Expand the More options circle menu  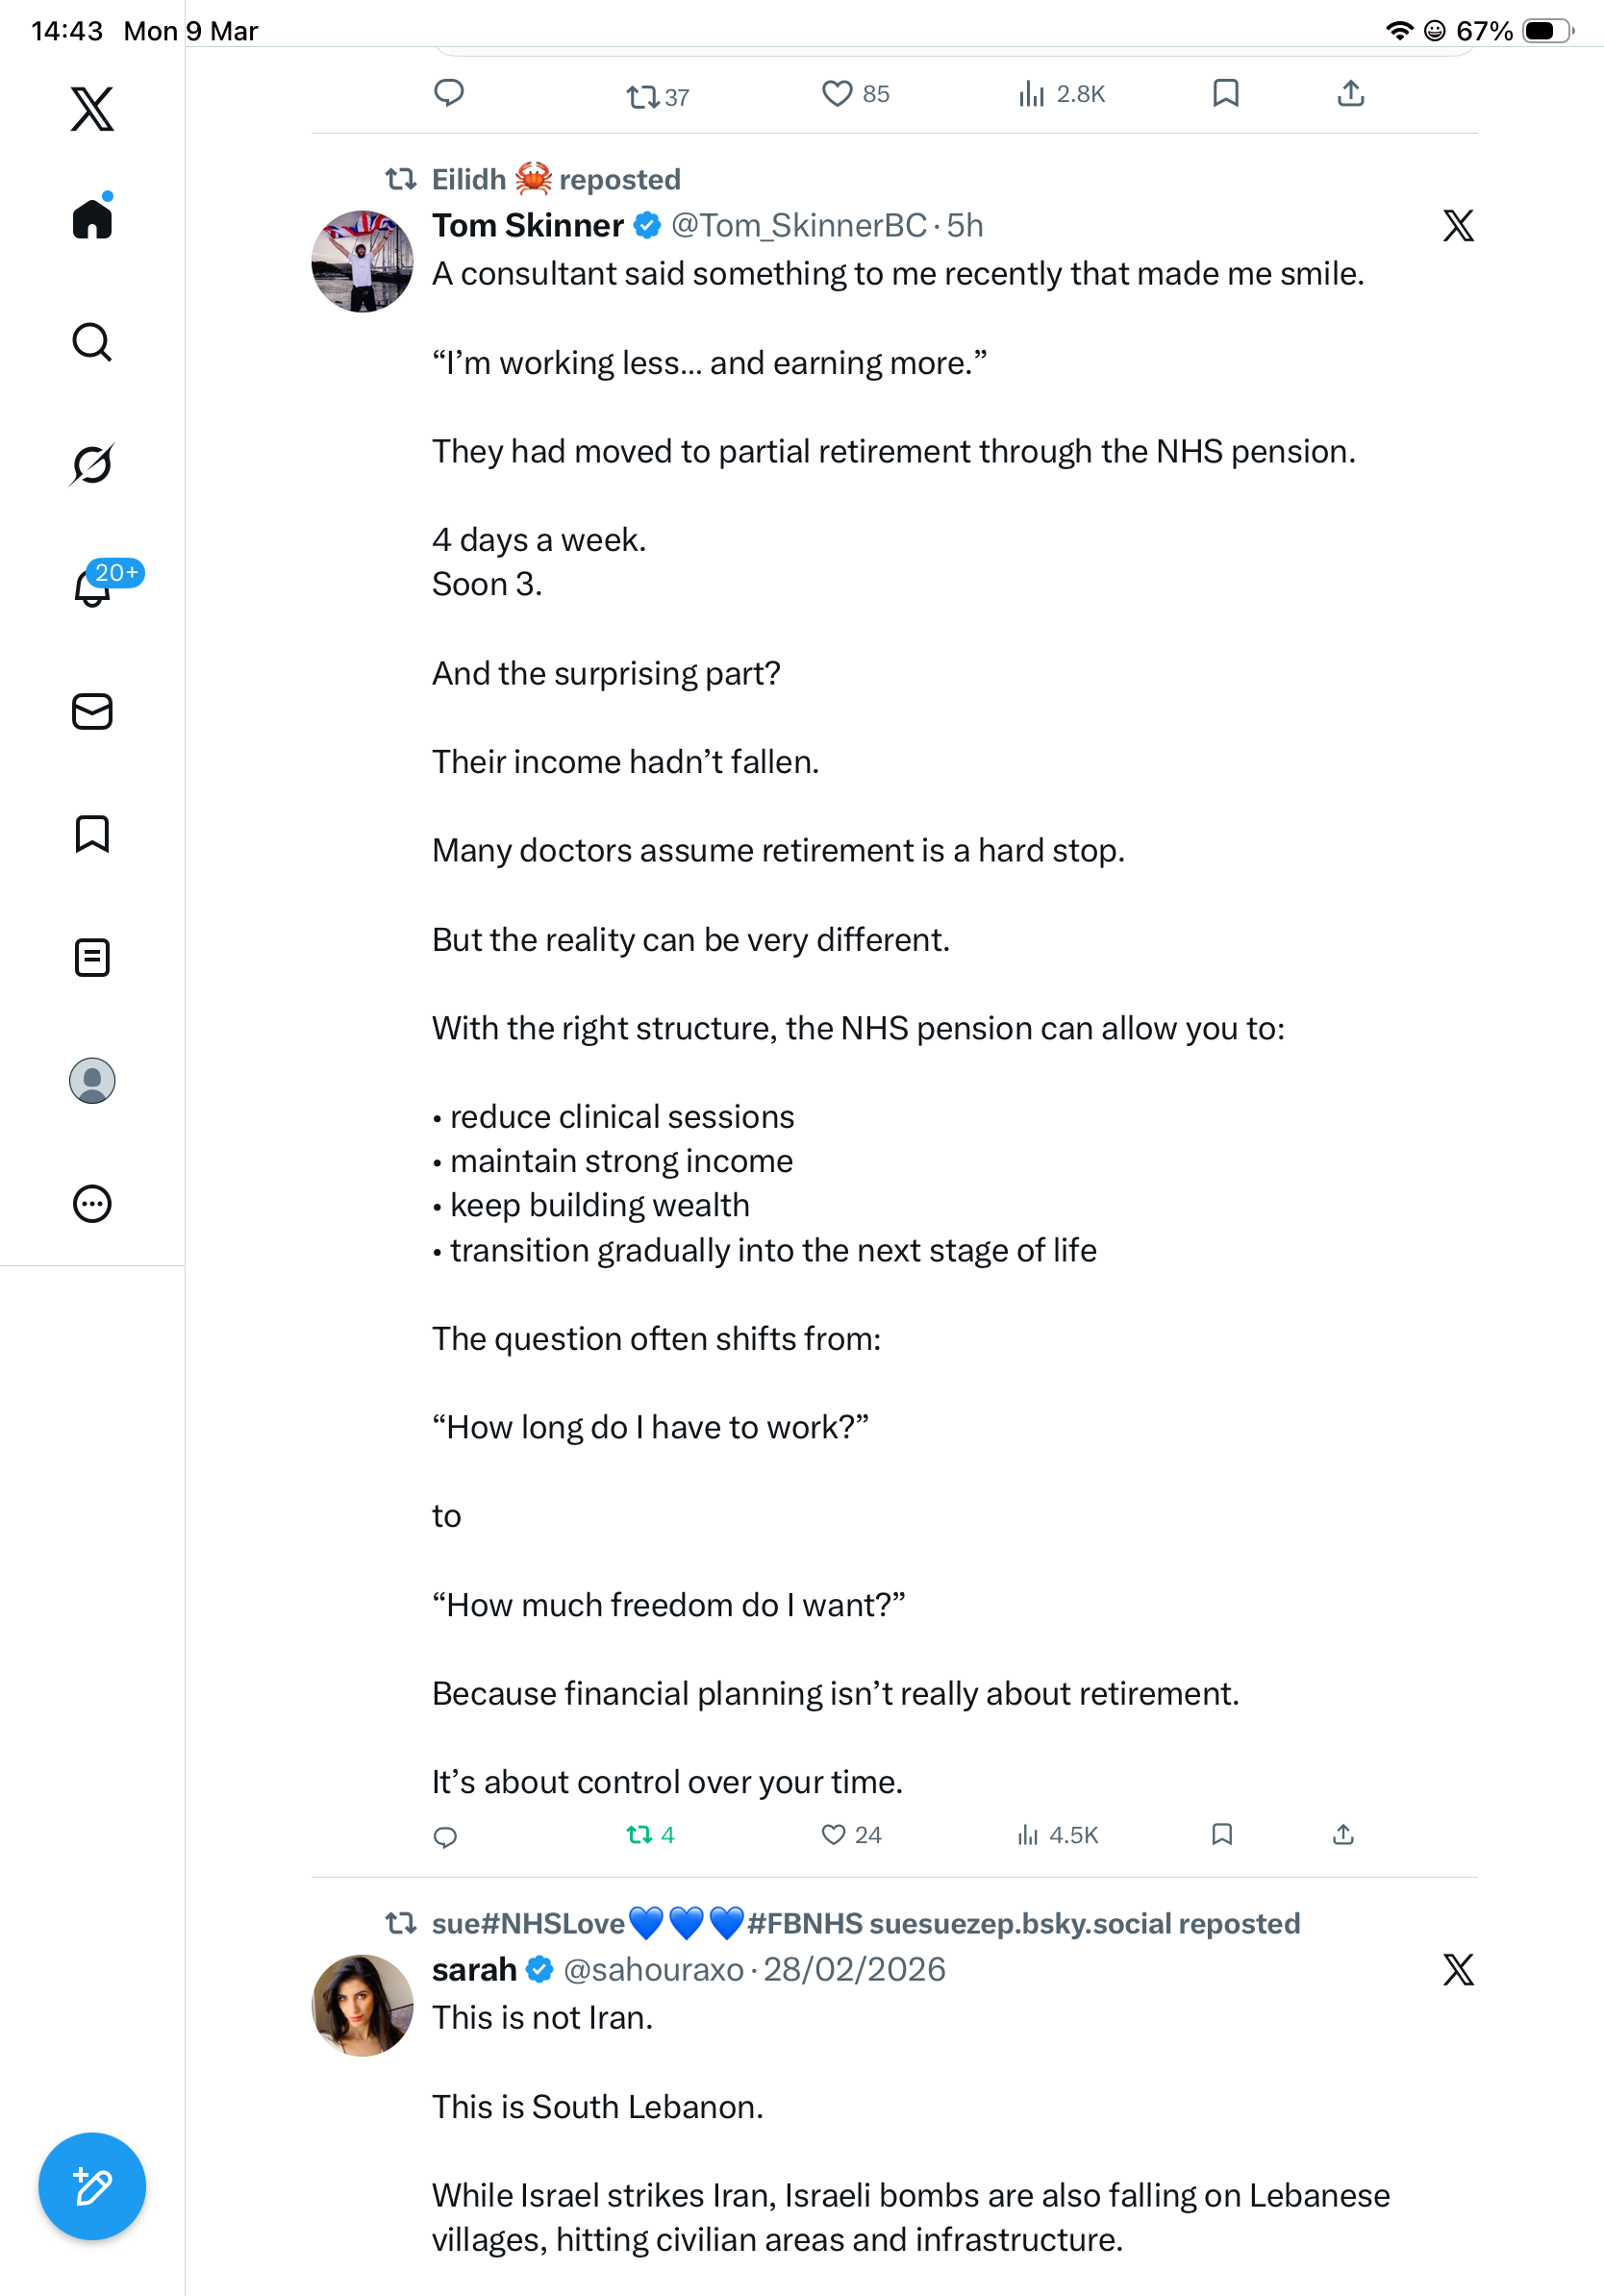pyautogui.click(x=92, y=1203)
